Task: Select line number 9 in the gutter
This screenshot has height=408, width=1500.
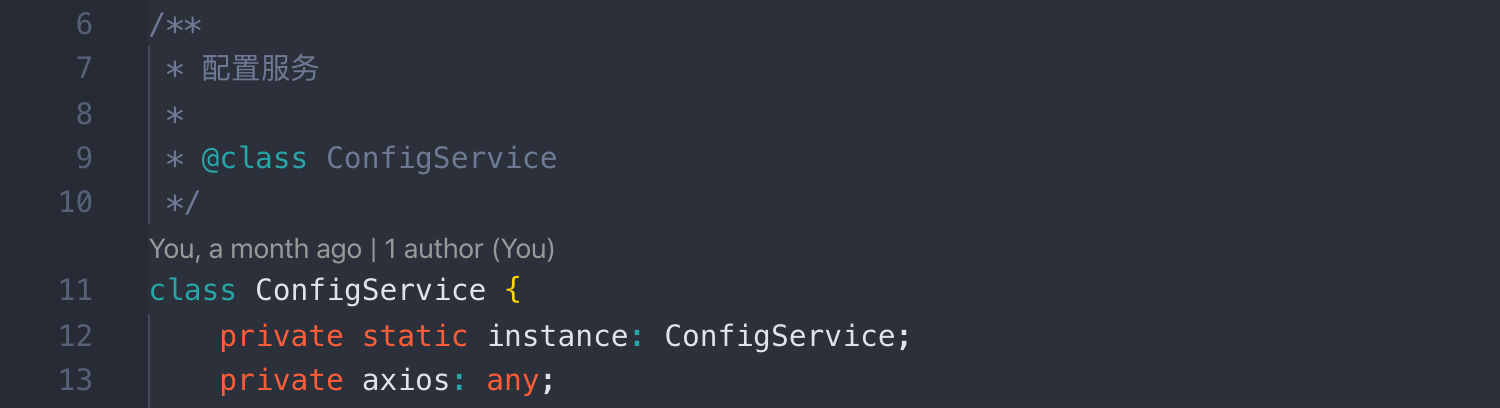Action: click(x=83, y=158)
